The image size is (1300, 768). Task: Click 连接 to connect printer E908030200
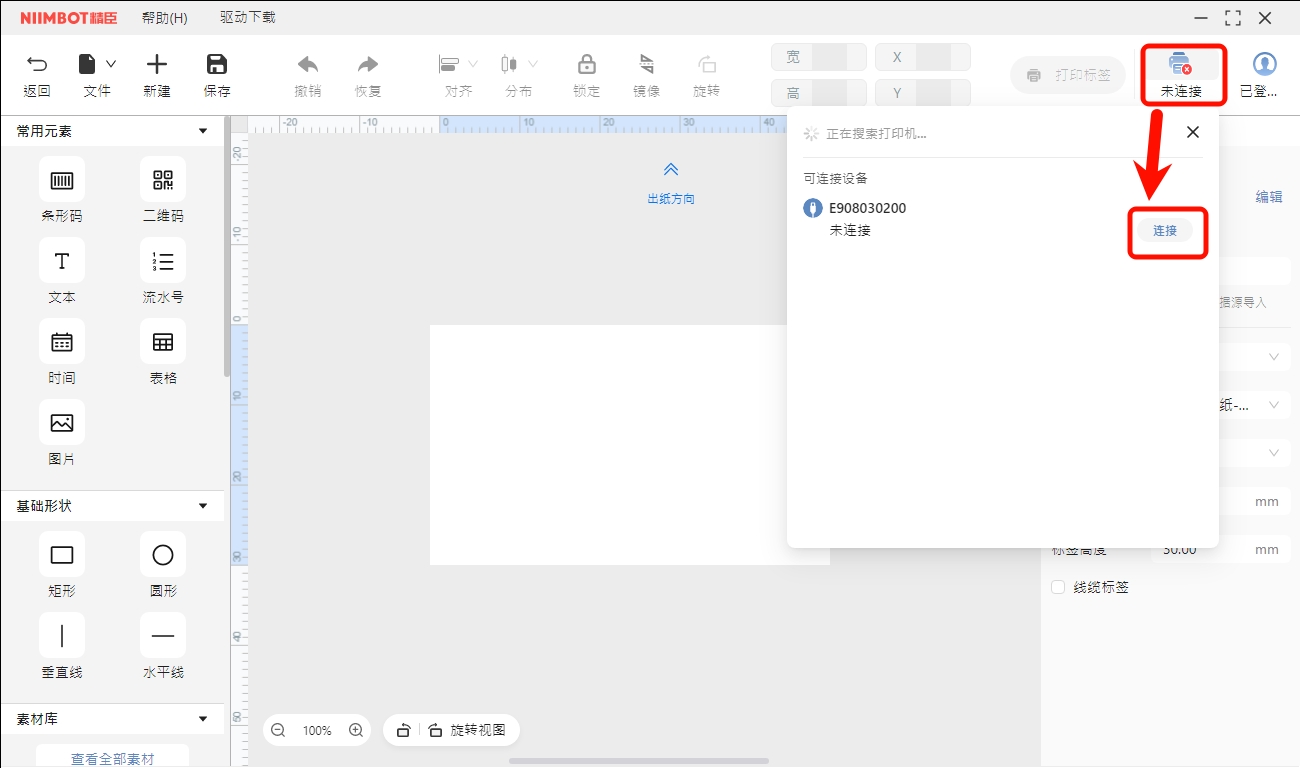pos(1165,230)
